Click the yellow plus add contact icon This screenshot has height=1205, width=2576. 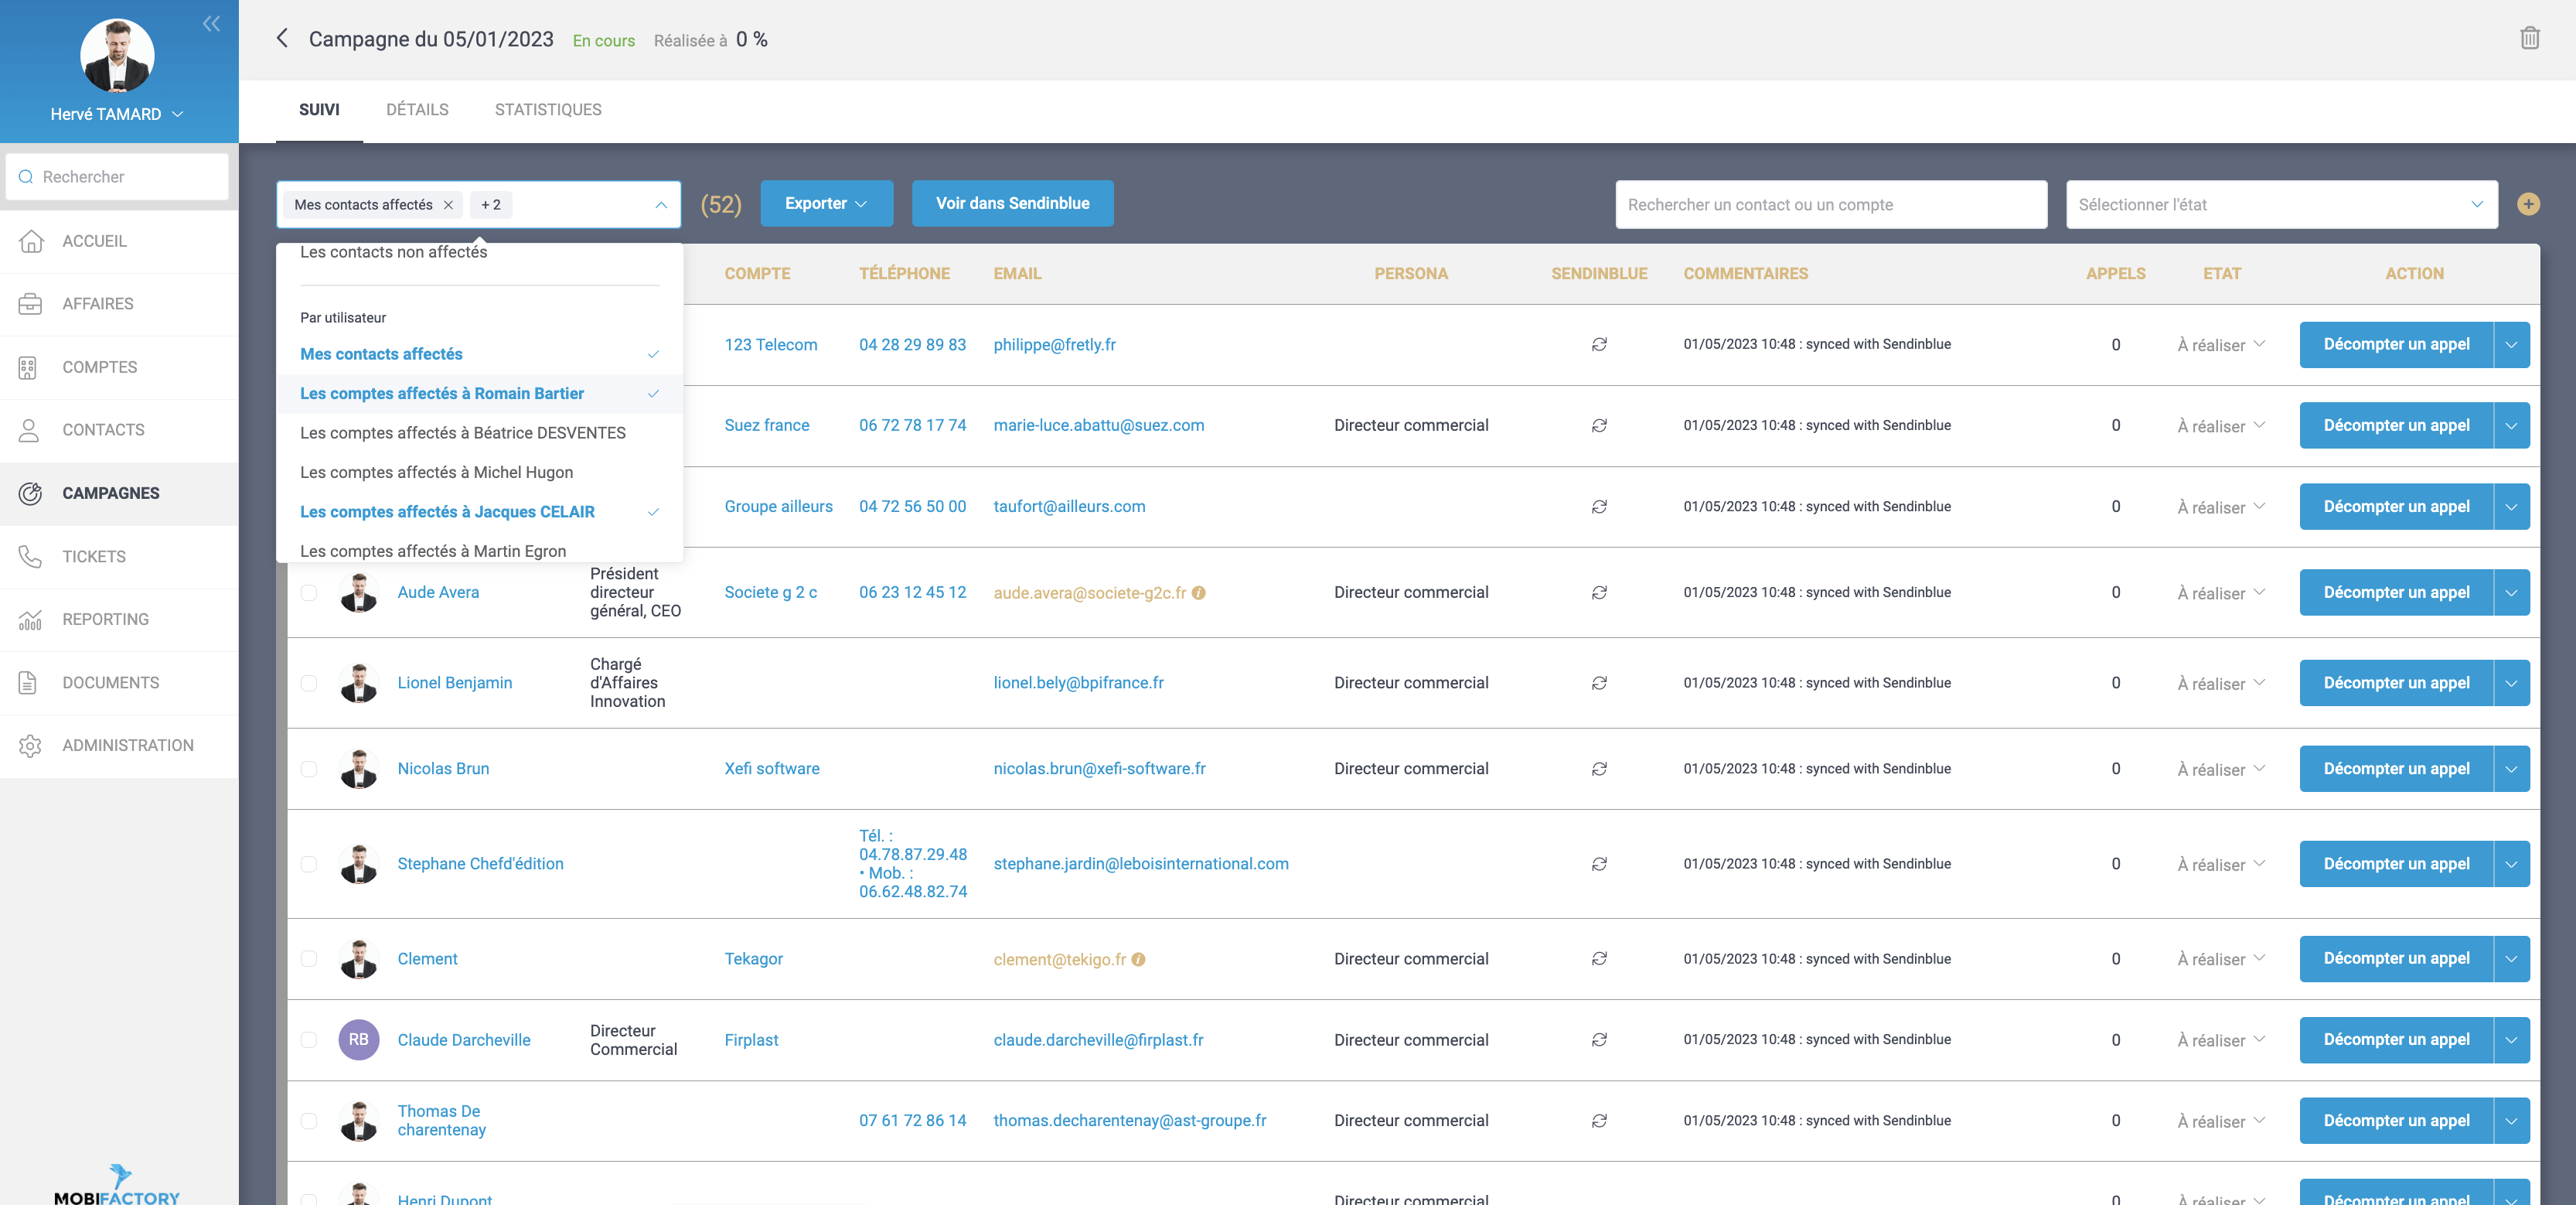pyautogui.click(x=2528, y=204)
